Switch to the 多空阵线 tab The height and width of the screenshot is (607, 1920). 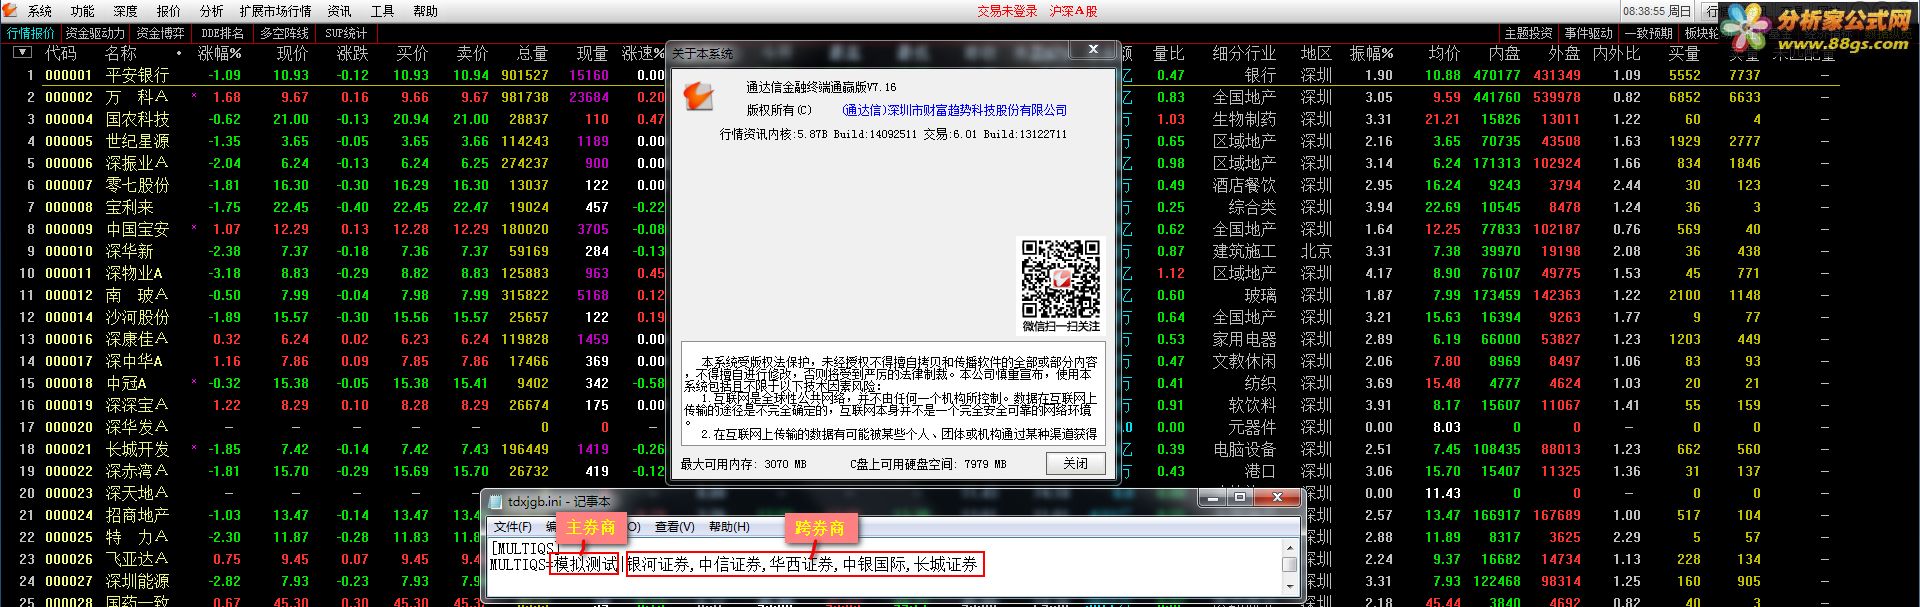point(284,33)
